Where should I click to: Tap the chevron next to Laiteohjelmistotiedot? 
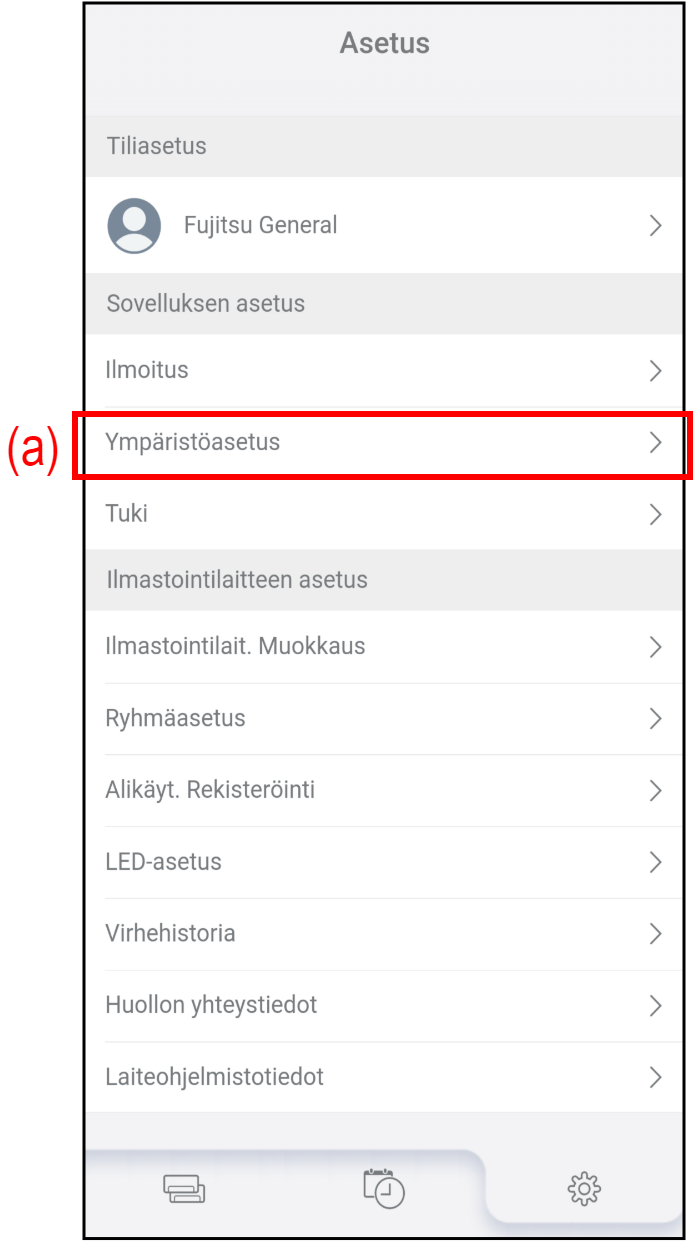[x=656, y=1078]
